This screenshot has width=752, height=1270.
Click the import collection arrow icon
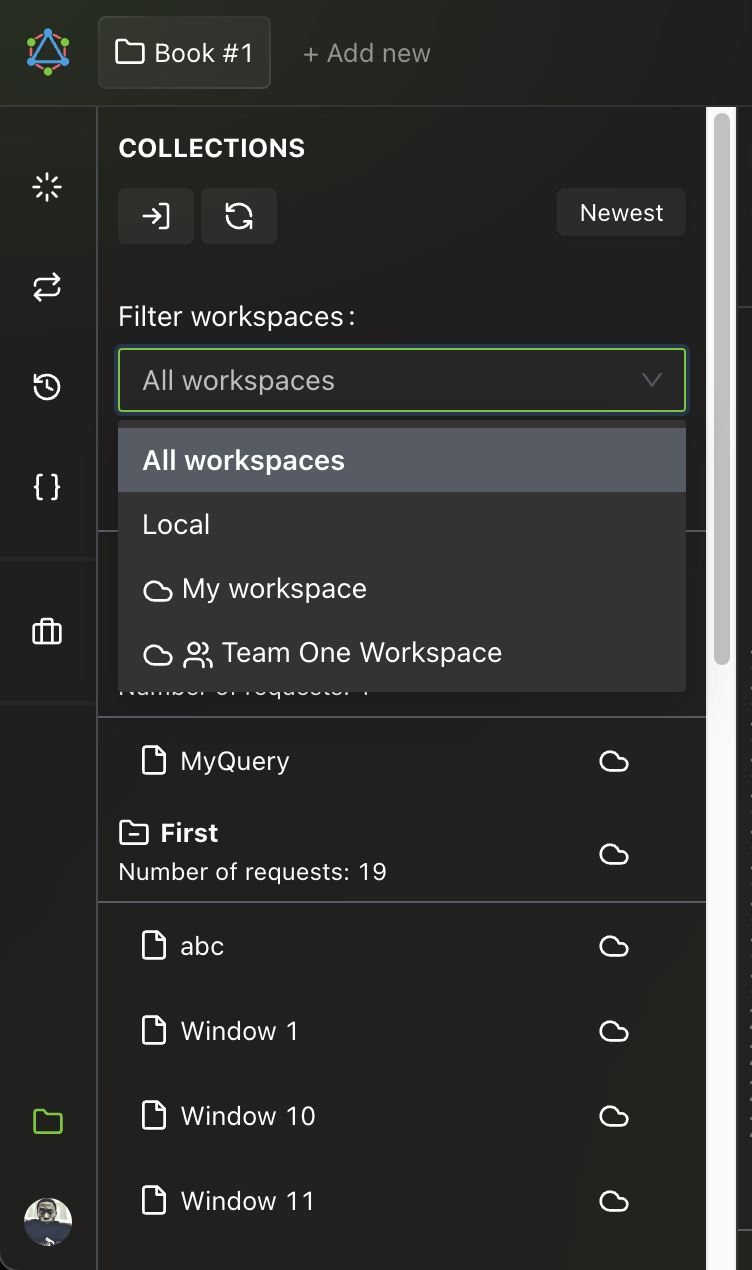pyautogui.click(x=156, y=216)
